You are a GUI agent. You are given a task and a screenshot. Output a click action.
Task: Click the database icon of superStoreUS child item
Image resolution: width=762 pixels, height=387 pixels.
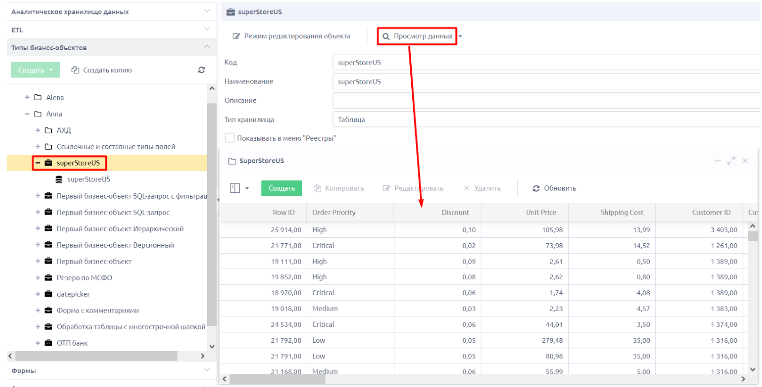click(59, 179)
